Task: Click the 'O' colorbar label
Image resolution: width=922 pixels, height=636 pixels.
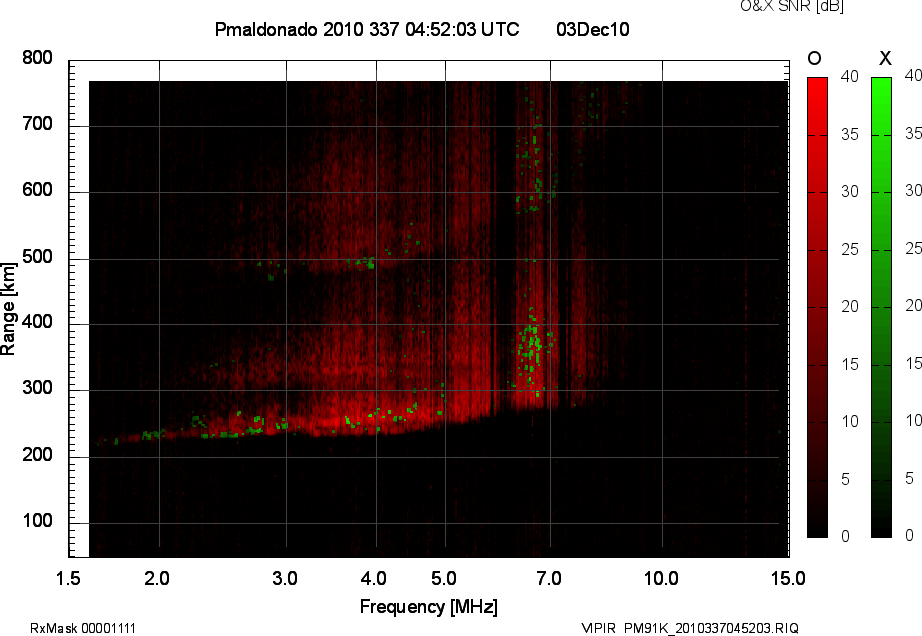Action: [x=814, y=58]
